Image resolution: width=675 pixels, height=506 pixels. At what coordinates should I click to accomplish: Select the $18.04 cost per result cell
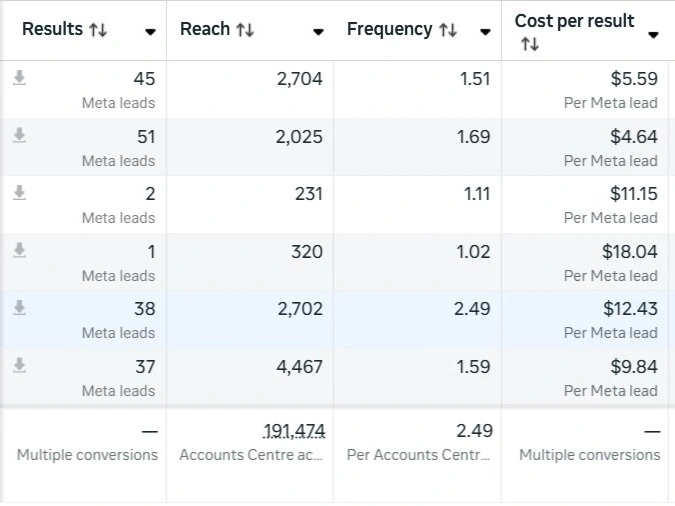pos(629,252)
